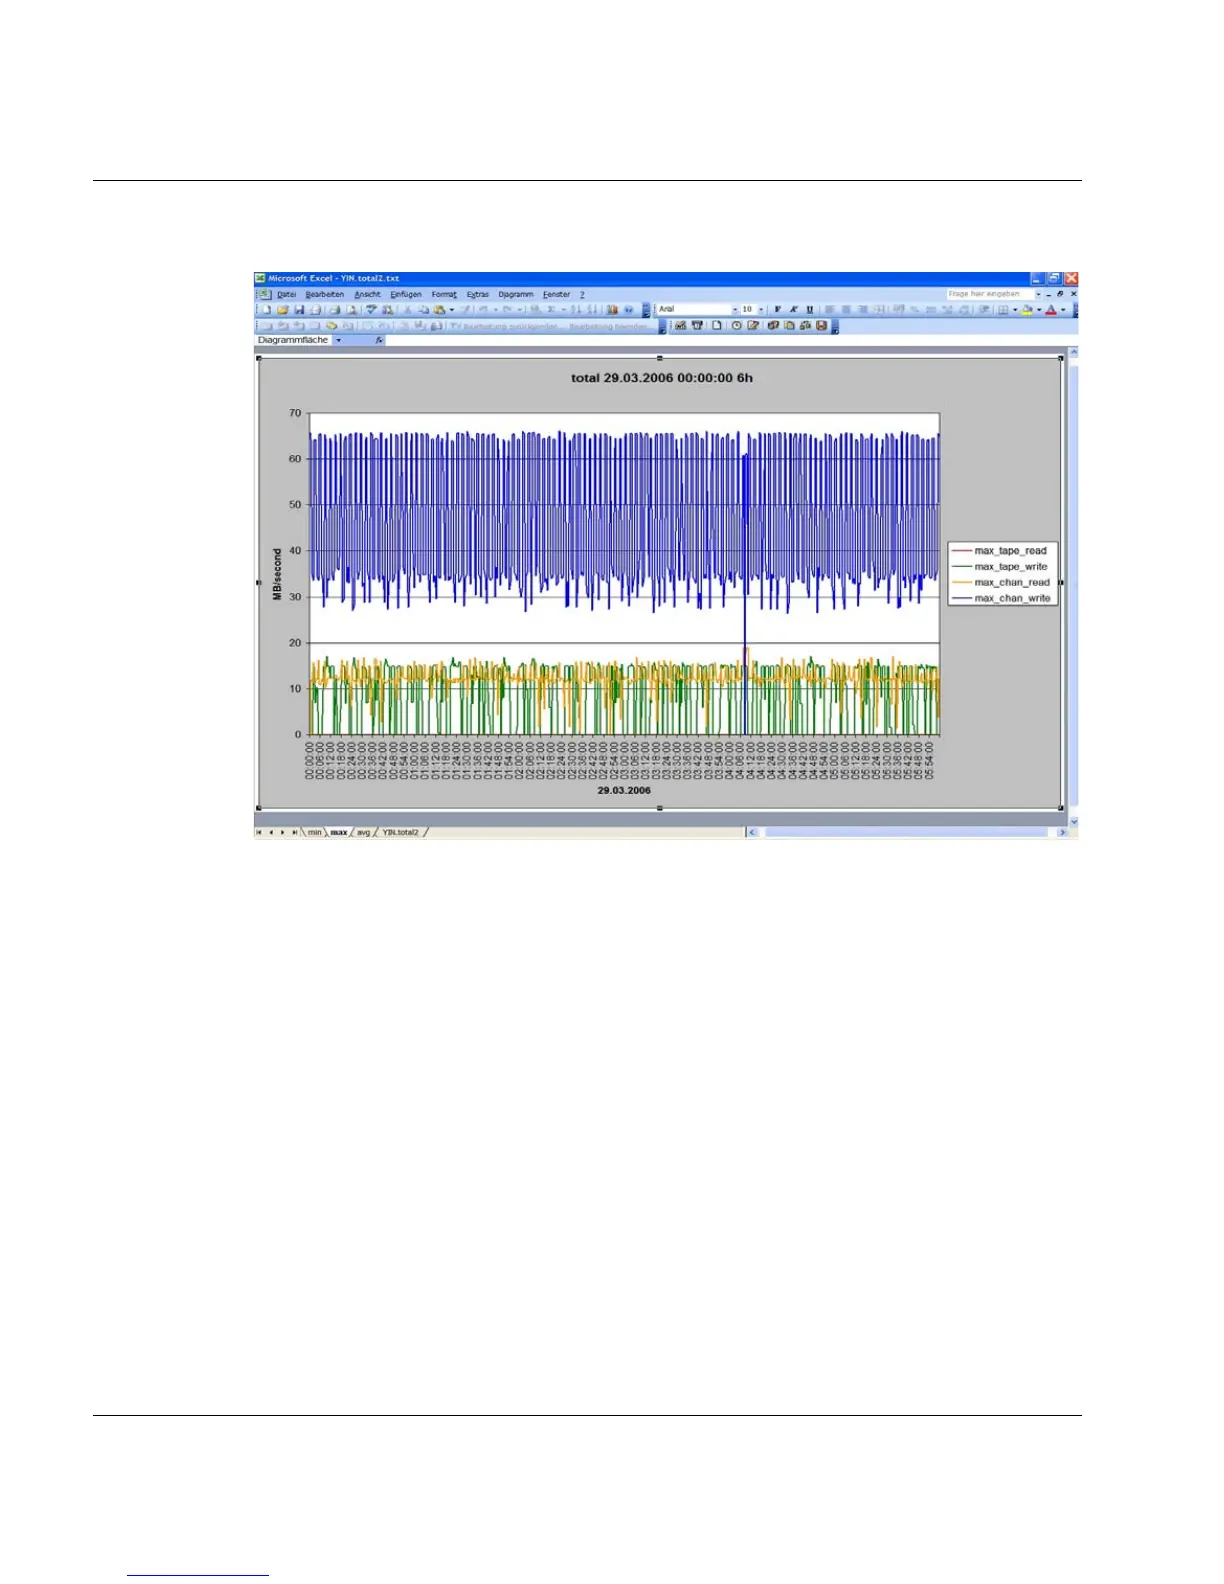1224x1584 pixels.
Task: Toggle Bold formatting (F)
Action: [x=778, y=309]
